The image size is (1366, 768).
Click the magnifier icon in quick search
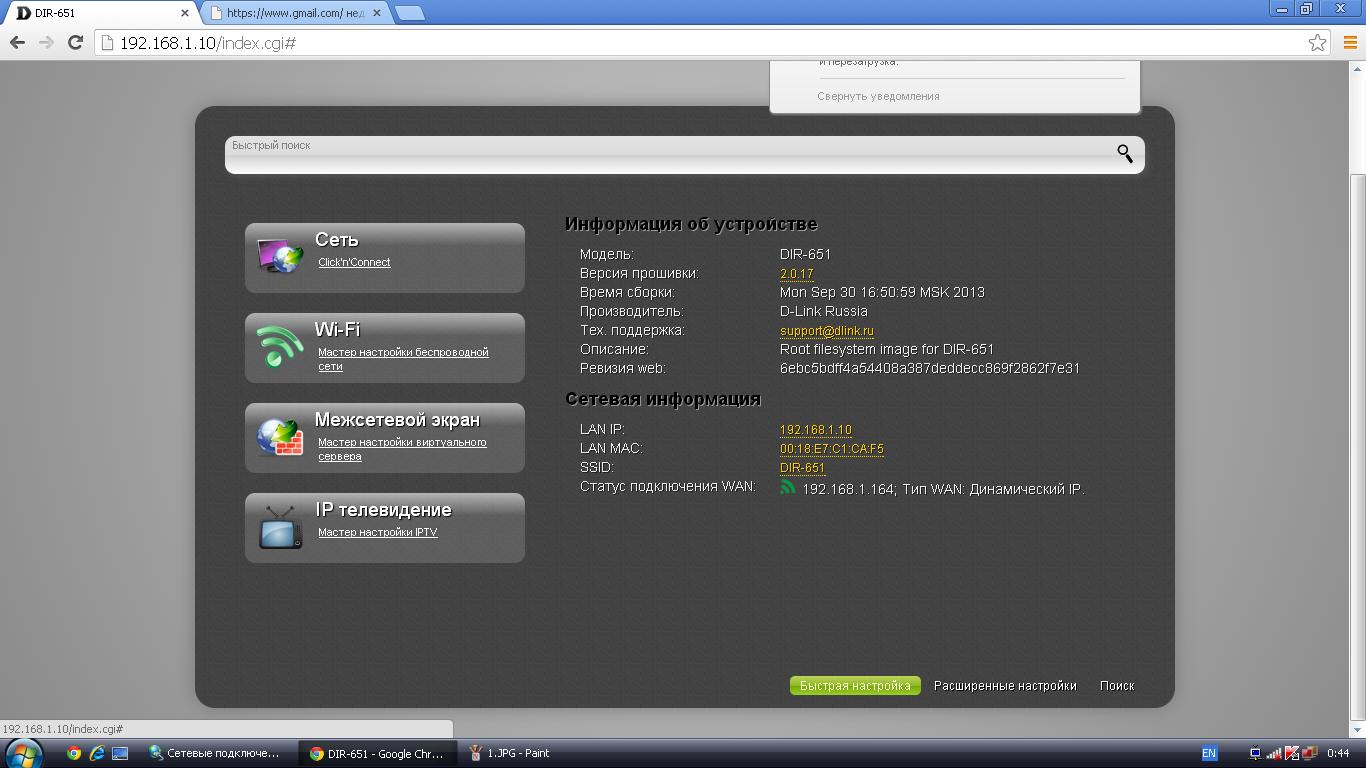point(1125,153)
